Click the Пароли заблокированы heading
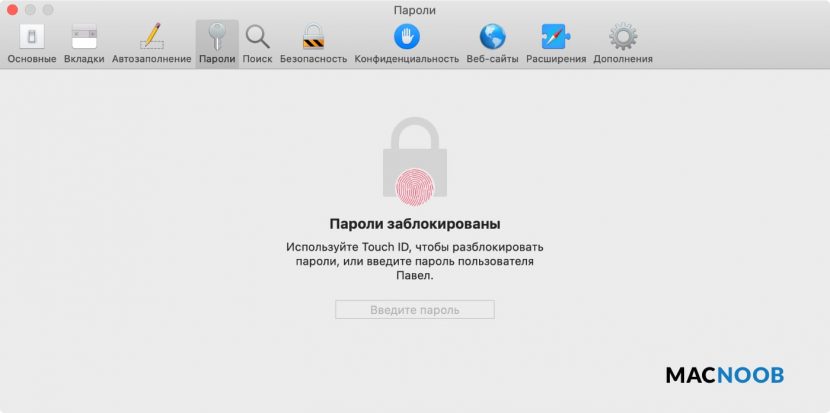 [414, 224]
